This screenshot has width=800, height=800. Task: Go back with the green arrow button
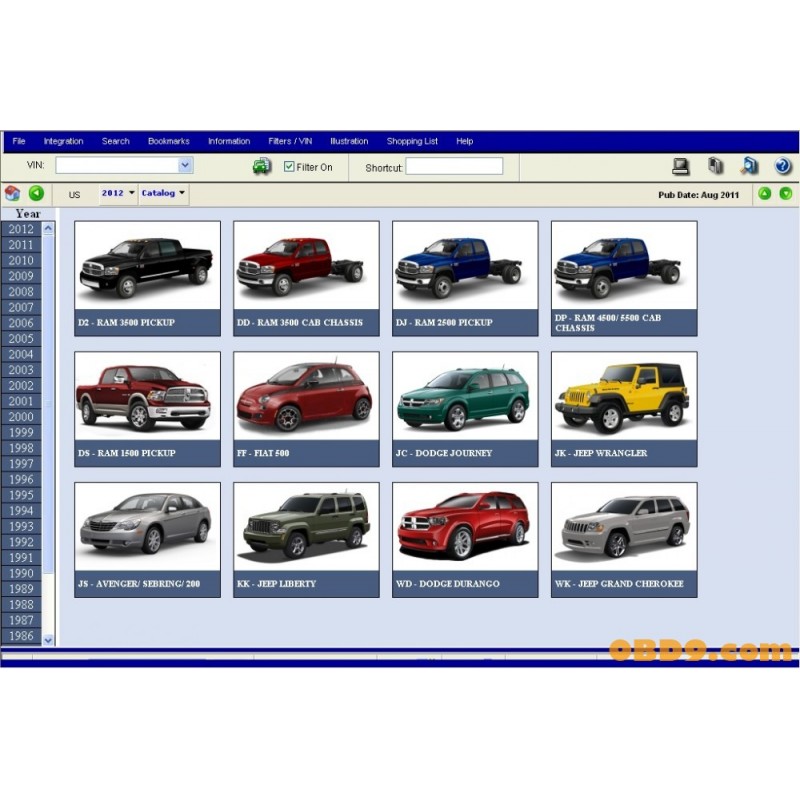36,193
